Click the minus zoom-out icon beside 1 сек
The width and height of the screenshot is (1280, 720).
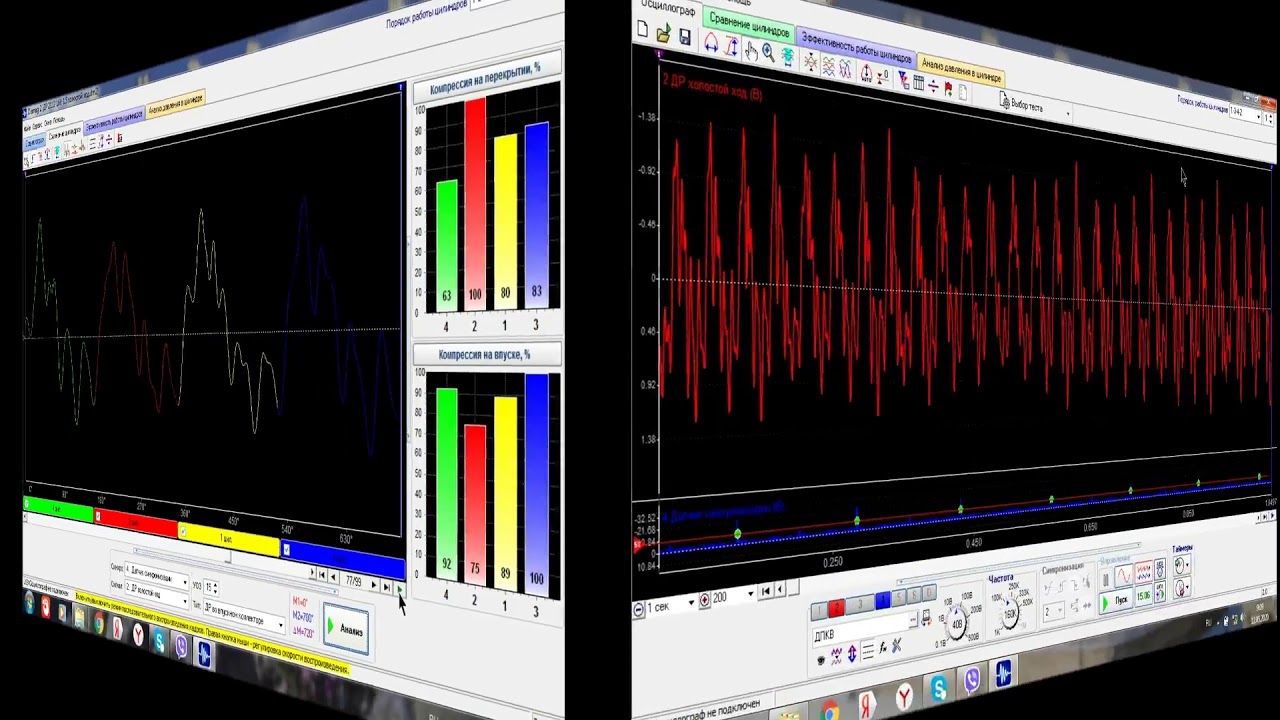(x=639, y=609)
